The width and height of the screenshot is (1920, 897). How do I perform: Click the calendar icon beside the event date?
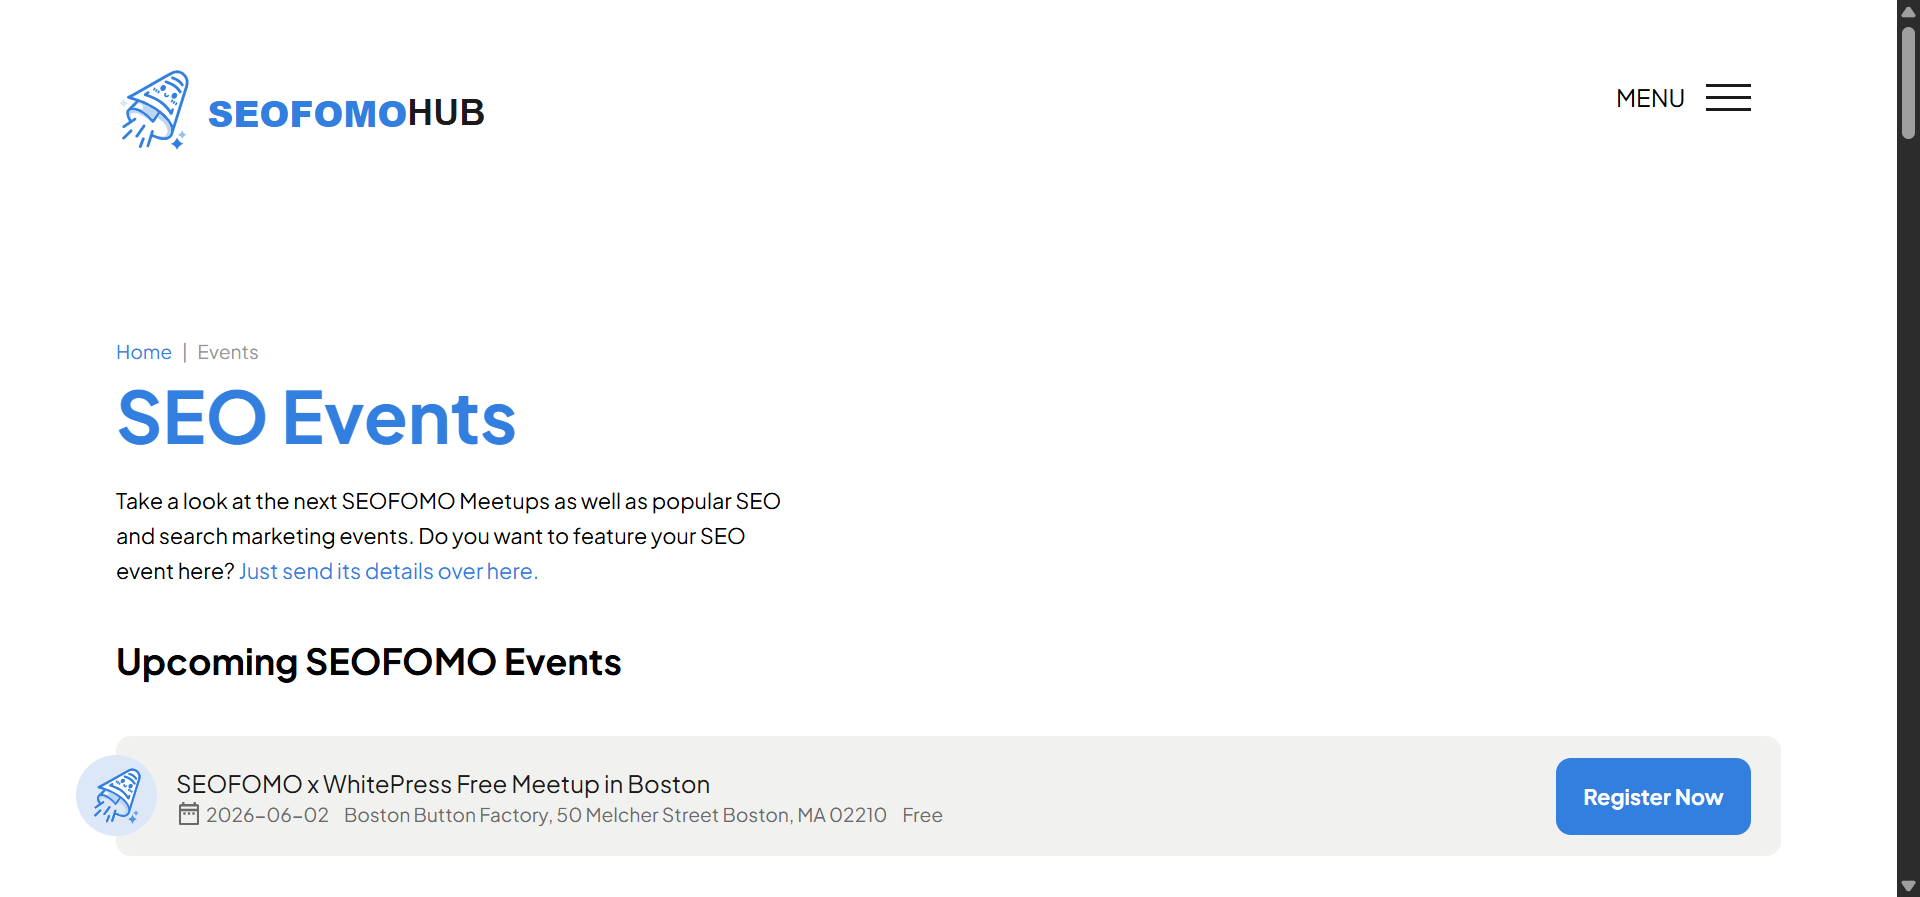[188, 815]
